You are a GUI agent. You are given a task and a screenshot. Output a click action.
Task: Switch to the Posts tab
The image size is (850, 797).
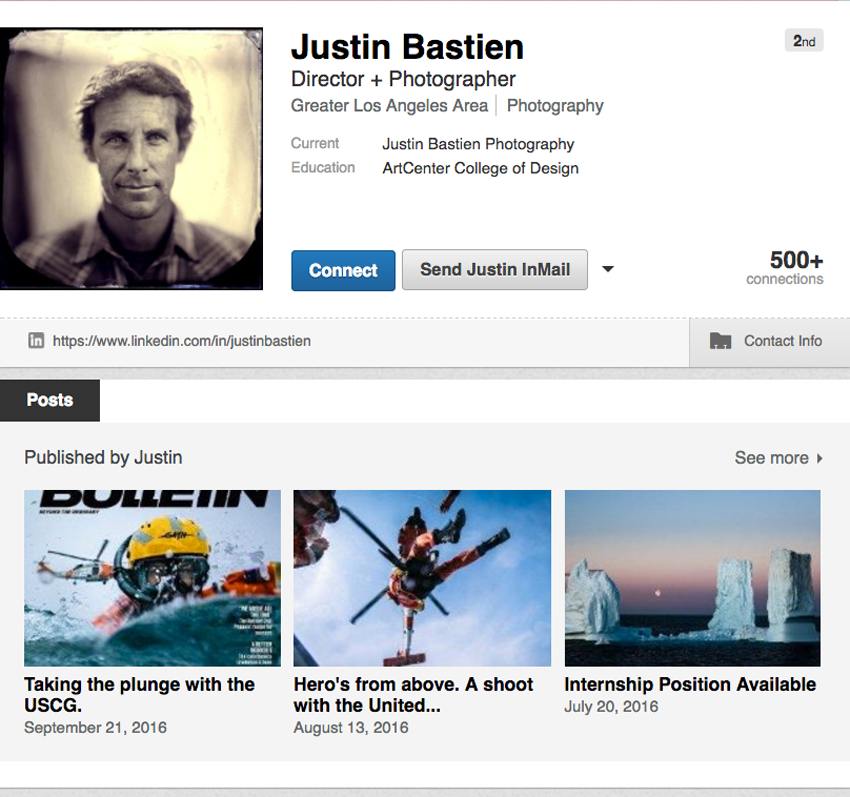click(x=49, y=400)
